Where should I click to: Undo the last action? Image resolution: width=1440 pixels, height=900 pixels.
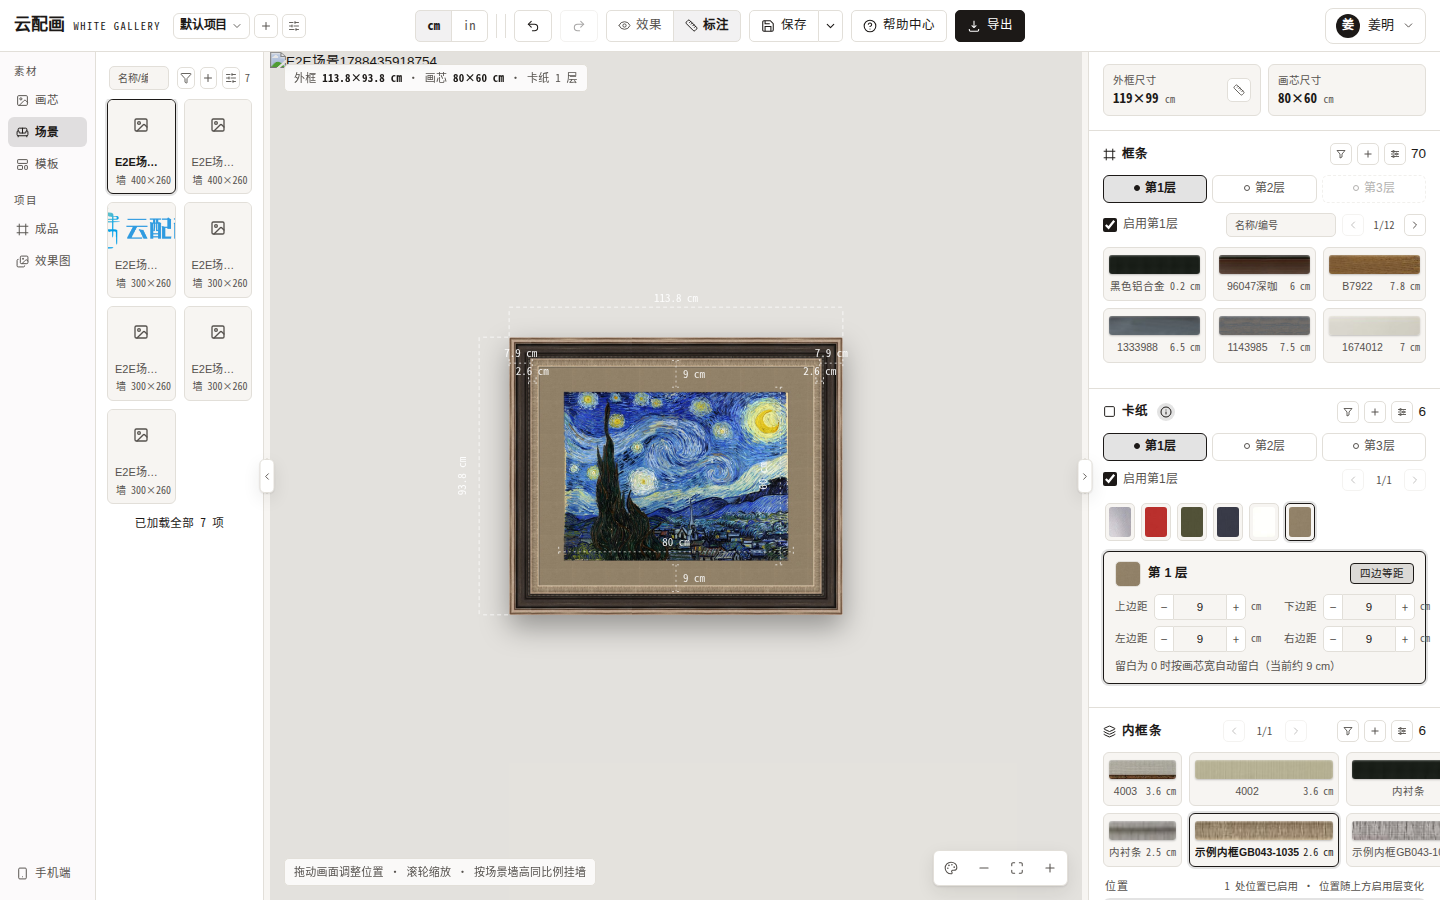pos(533,26)
